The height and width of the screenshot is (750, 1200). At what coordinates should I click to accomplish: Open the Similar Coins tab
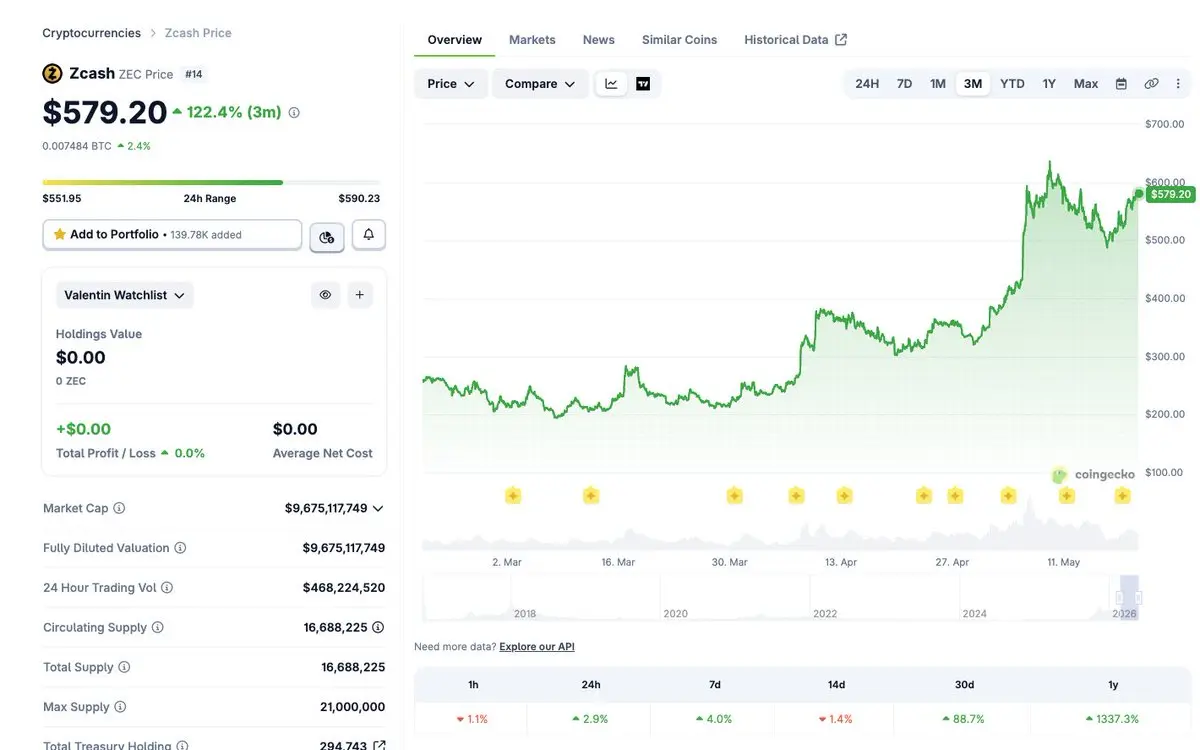click(x=680, y=40)
